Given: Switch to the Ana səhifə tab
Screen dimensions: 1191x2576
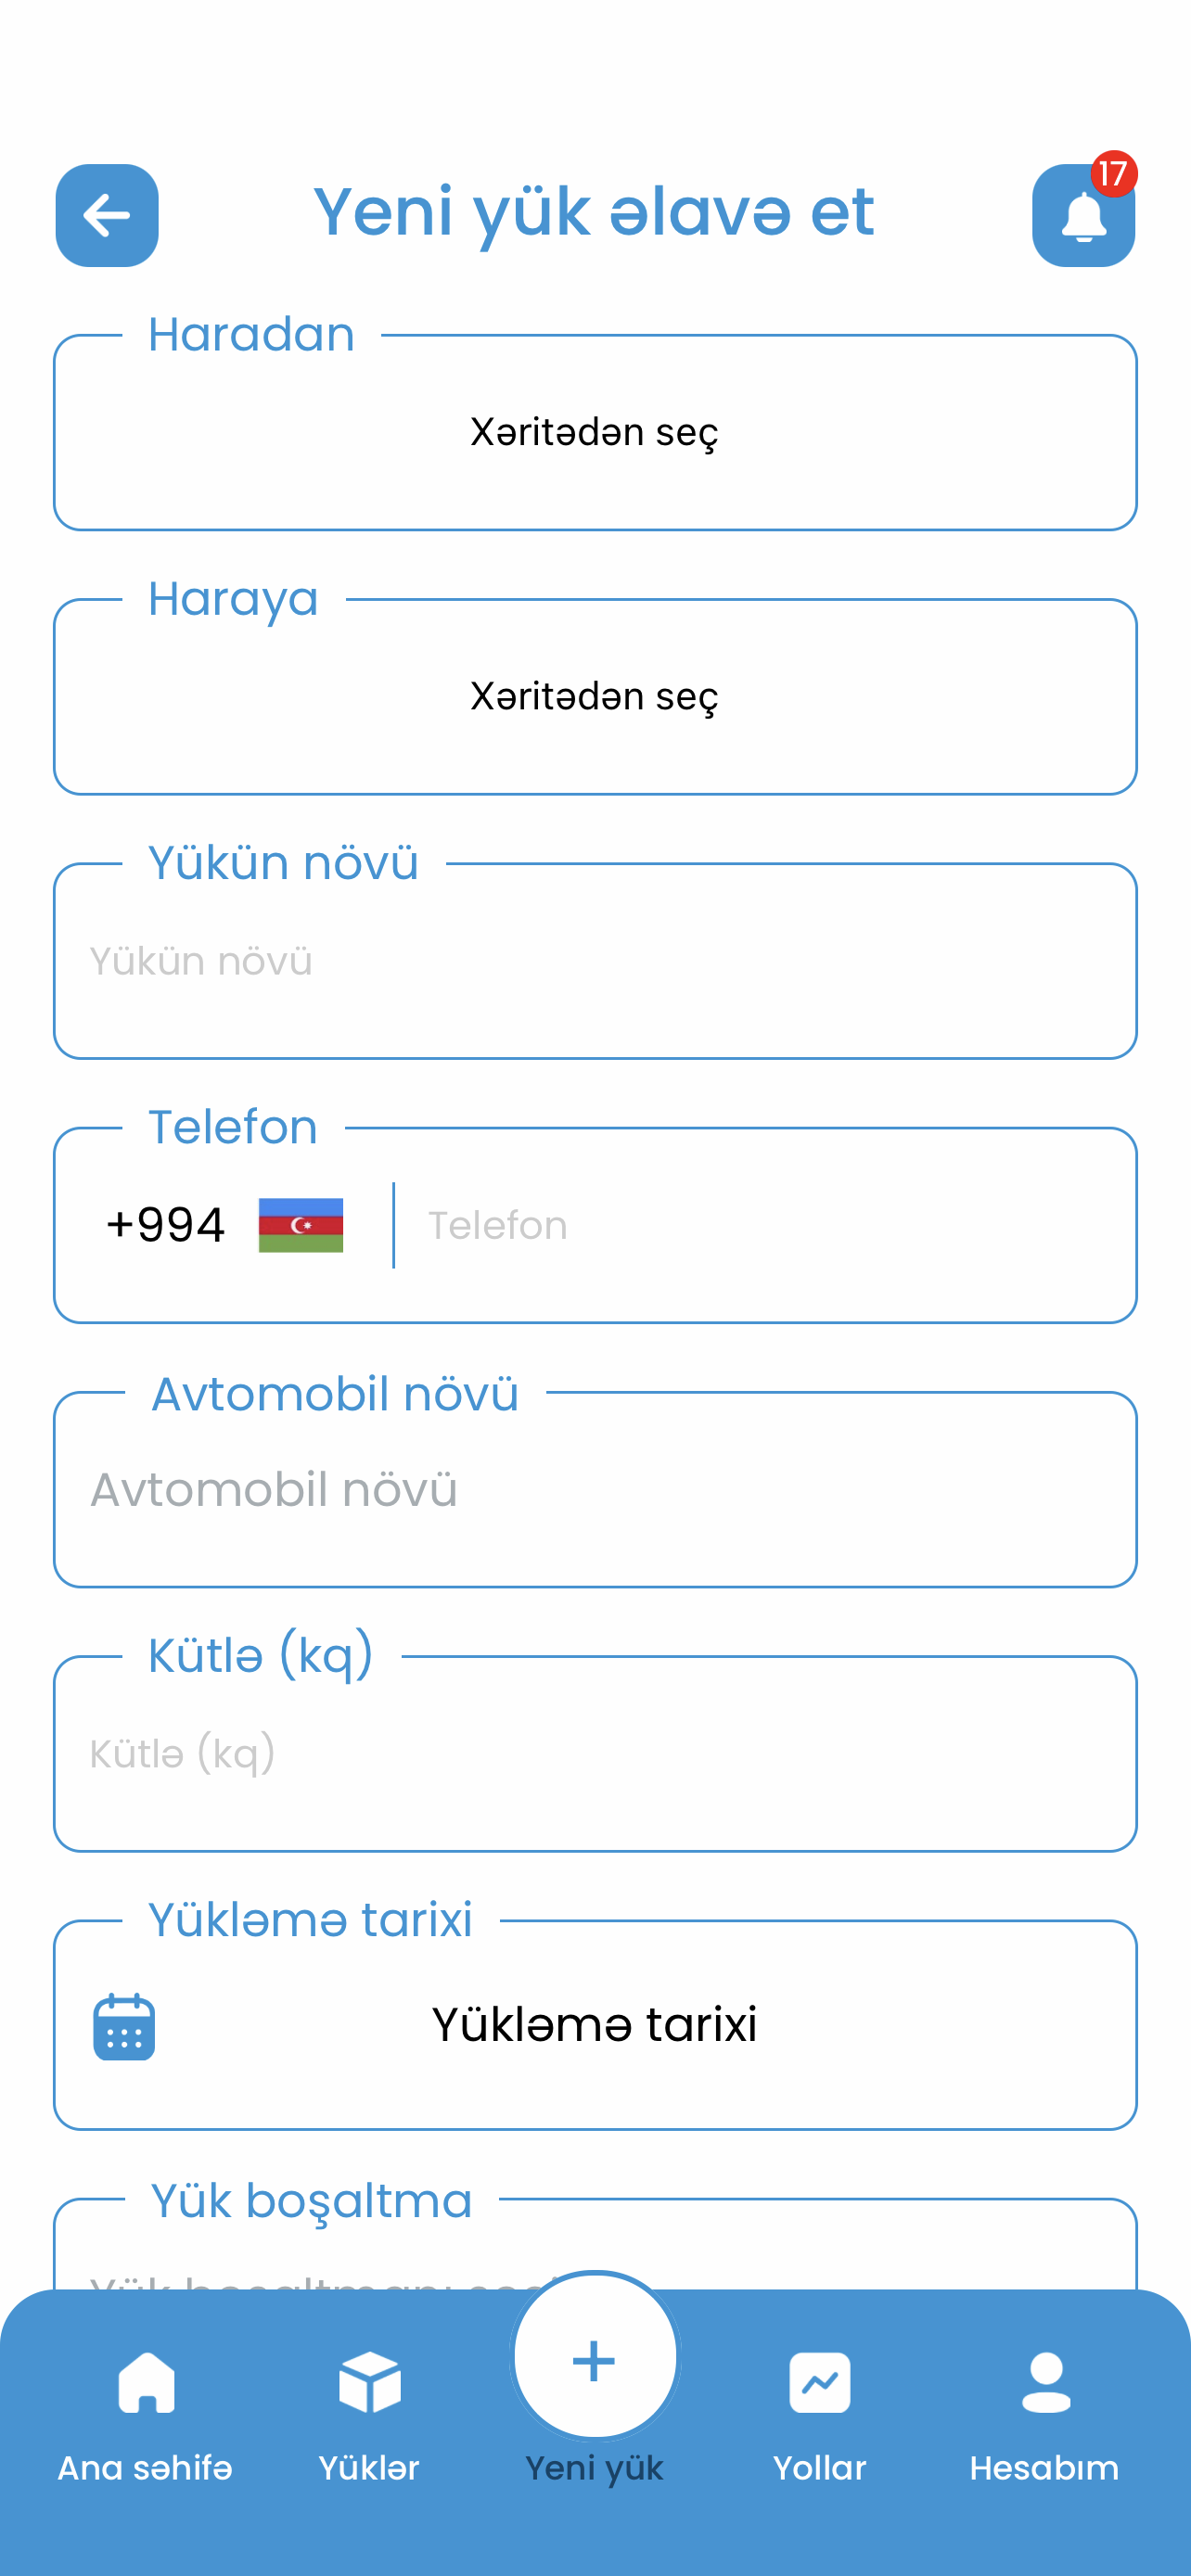Looking at the screenshot, I should click(x=145, y=2467).
